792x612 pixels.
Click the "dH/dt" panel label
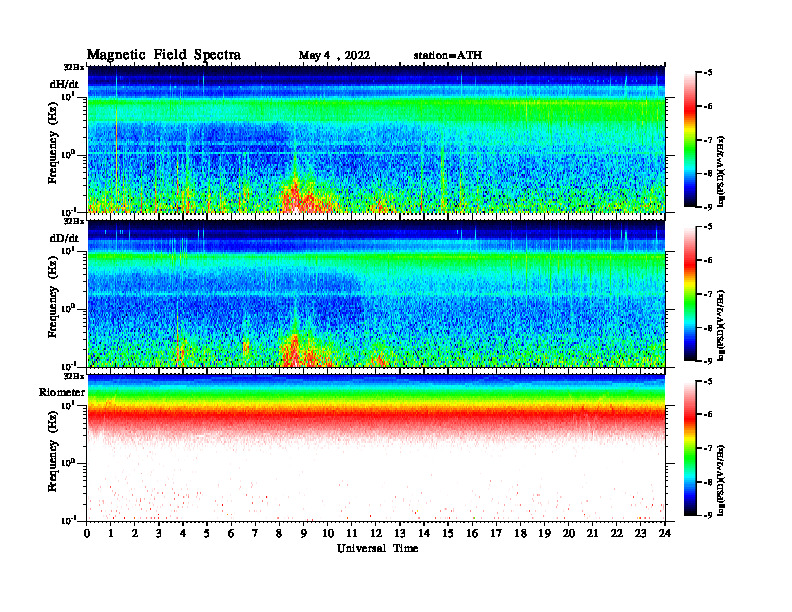[x=64, y=84]
